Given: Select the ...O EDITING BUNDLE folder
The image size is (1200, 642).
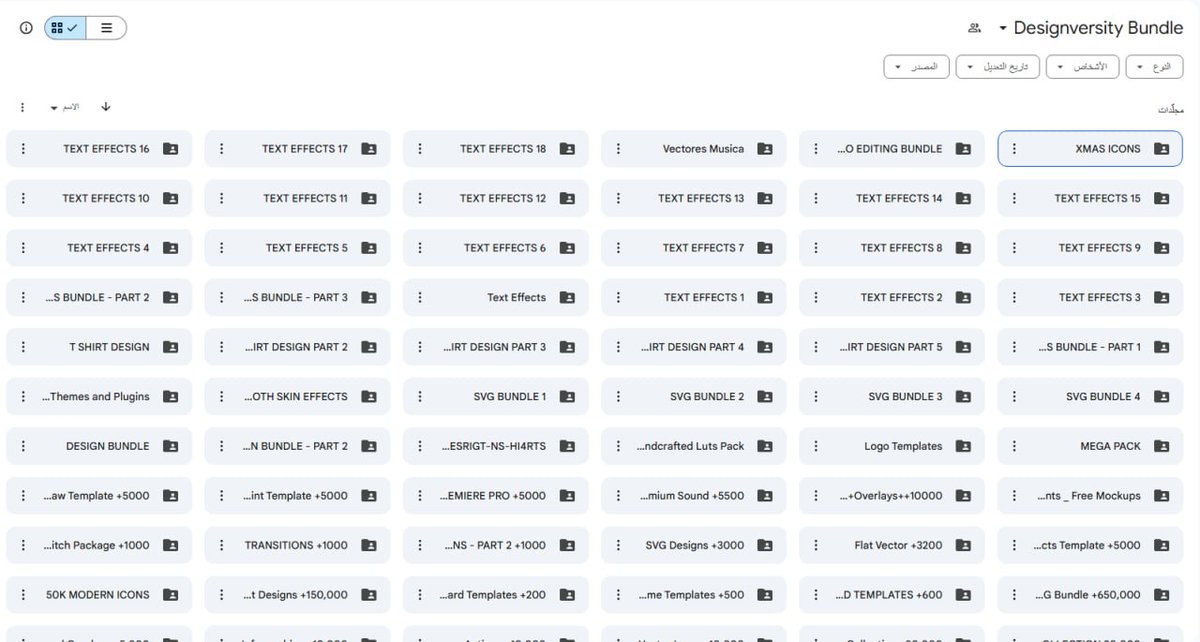Looking at the screenshot, I should [x=892, y=149].
